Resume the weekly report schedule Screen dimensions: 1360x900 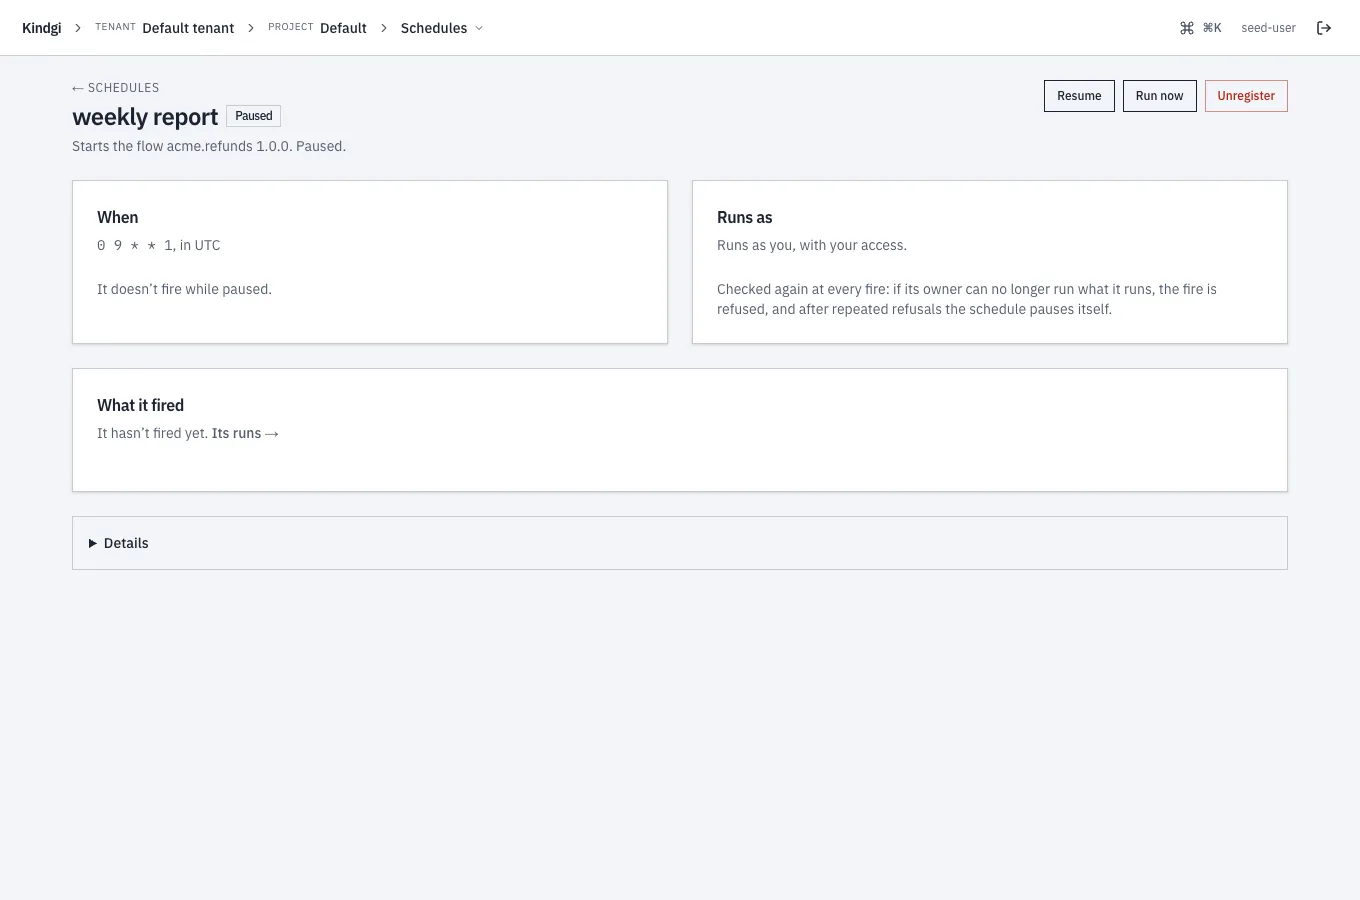1079,96
